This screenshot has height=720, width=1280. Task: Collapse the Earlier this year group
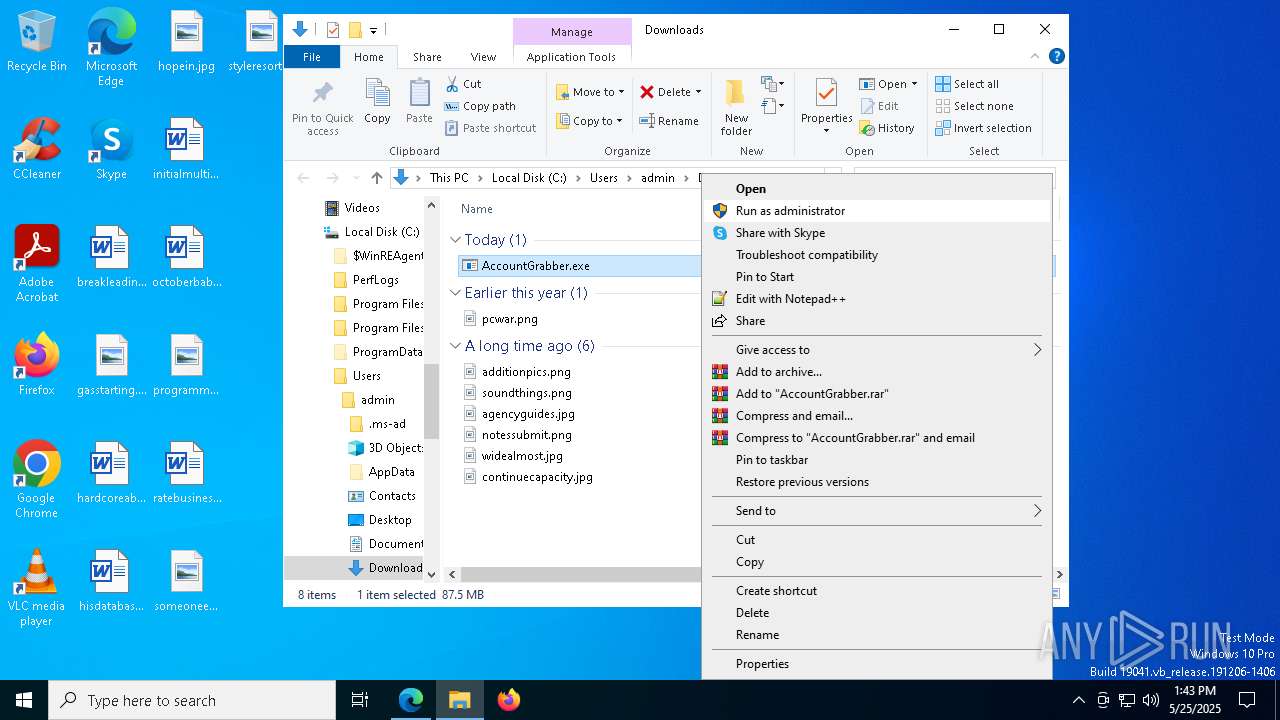pyautogui.click(x=455, y=293)
